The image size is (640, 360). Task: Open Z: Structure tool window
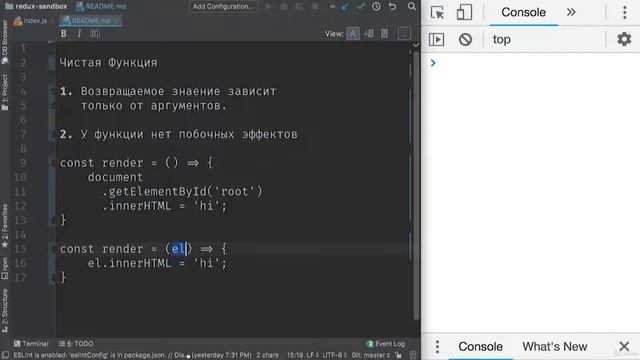pyautogui.click(x=4, y=310)
